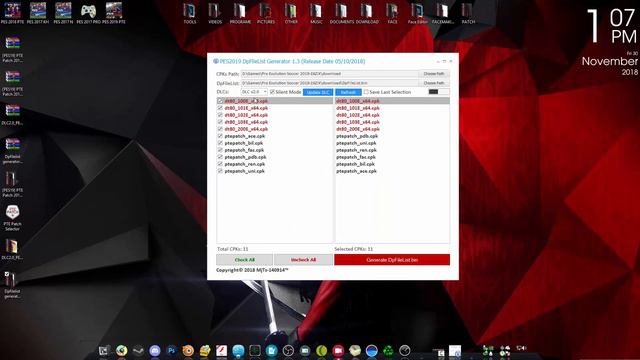The width and height of the screenshot is (640, 360).
Task: Click Uncheck All button
Action: 303,260
